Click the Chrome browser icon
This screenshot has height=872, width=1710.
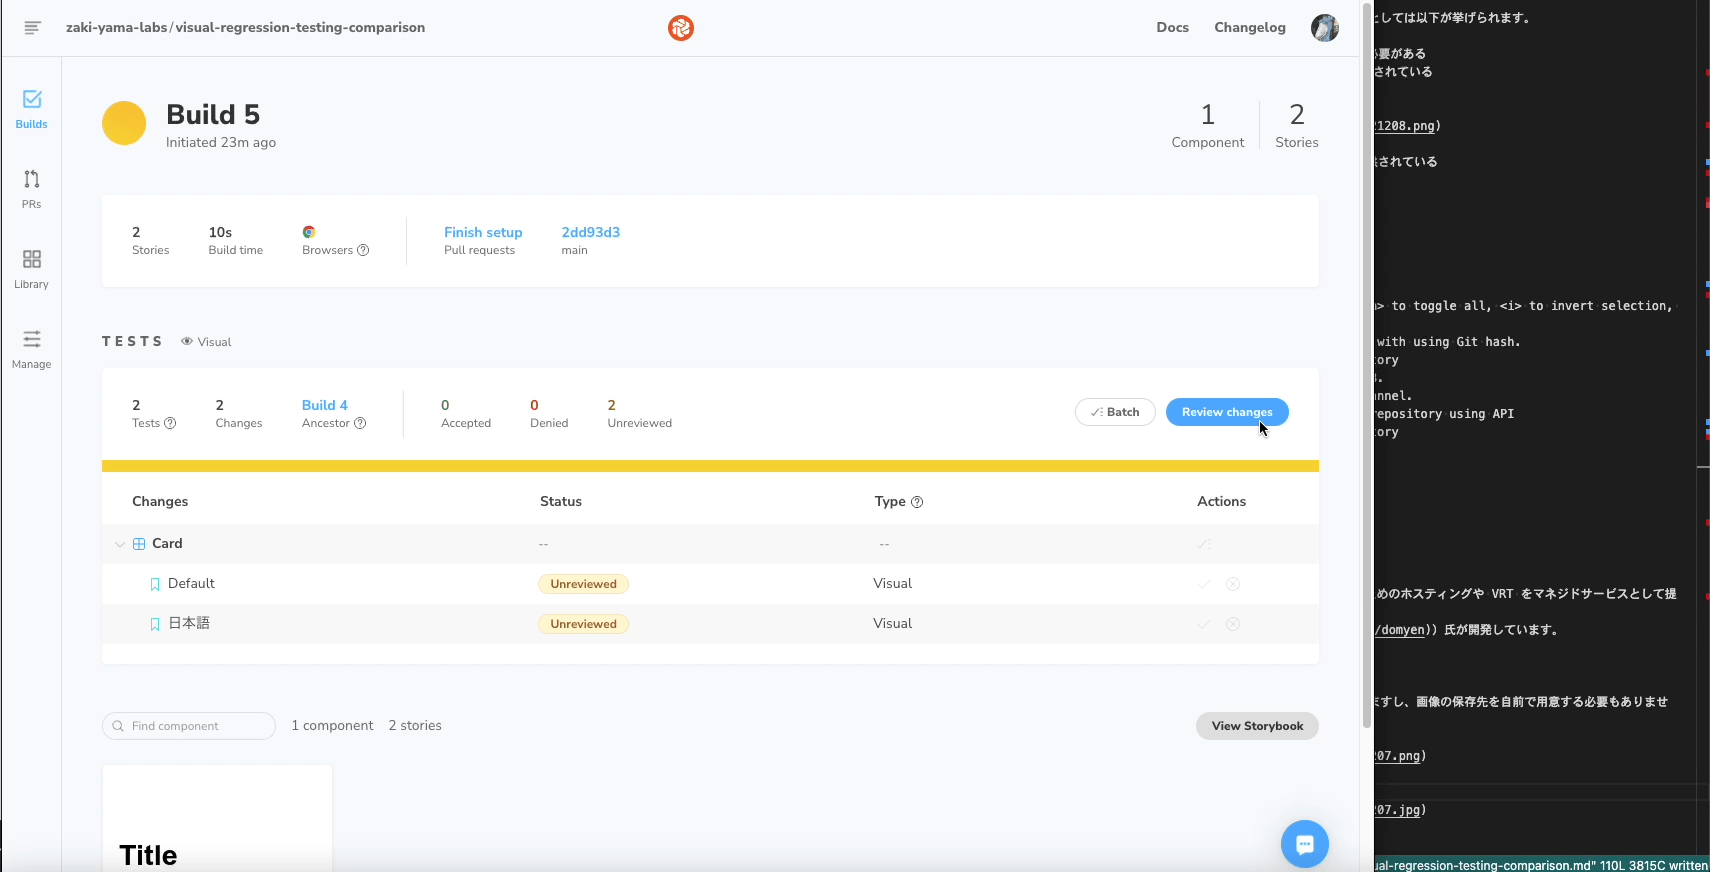[309, 232]
